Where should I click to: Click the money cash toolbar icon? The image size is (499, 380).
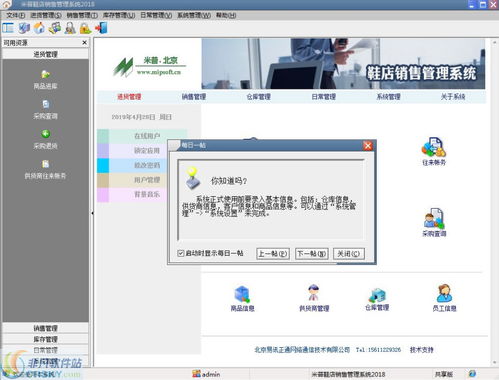click(x=55, y=28)
